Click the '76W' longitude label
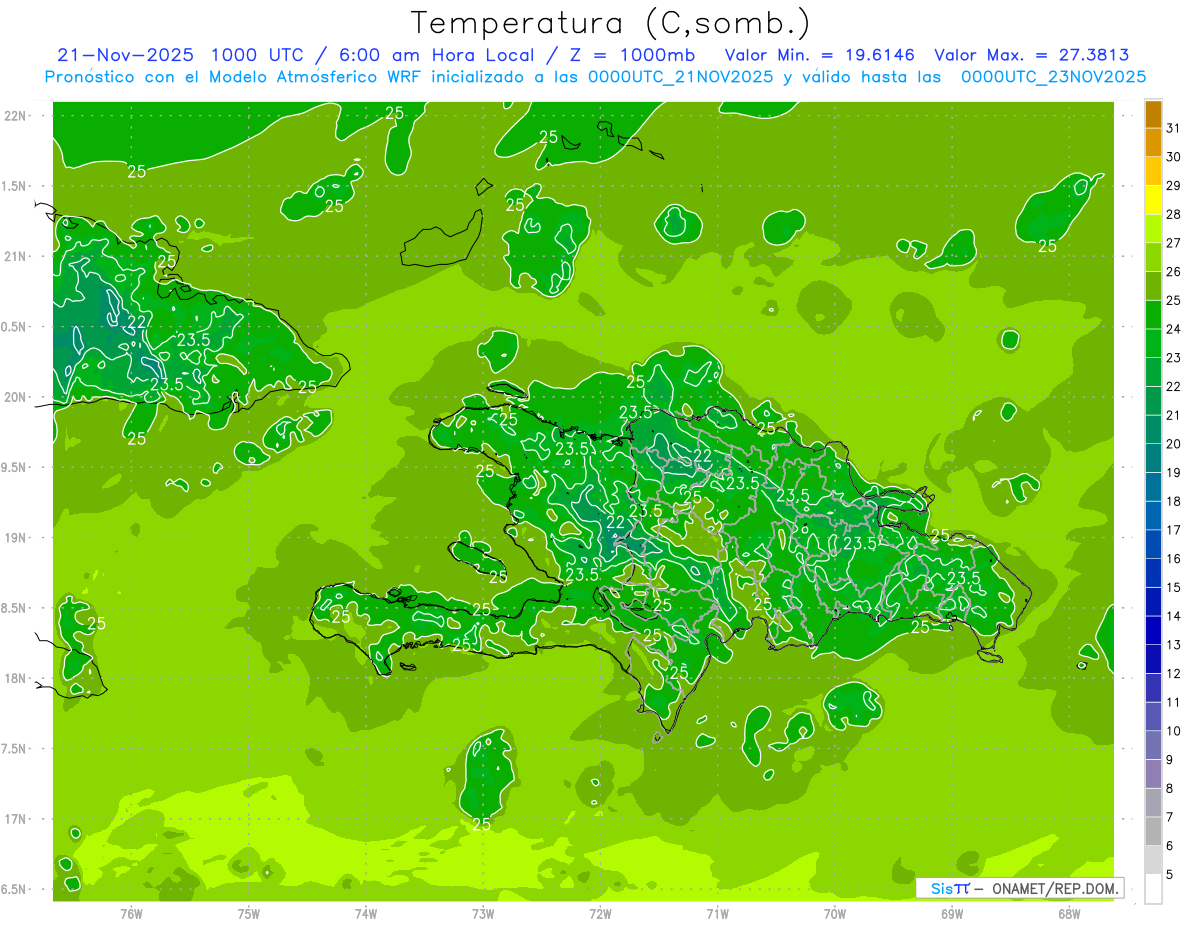Screen dimensions: 1200x927 pos(131,914)
